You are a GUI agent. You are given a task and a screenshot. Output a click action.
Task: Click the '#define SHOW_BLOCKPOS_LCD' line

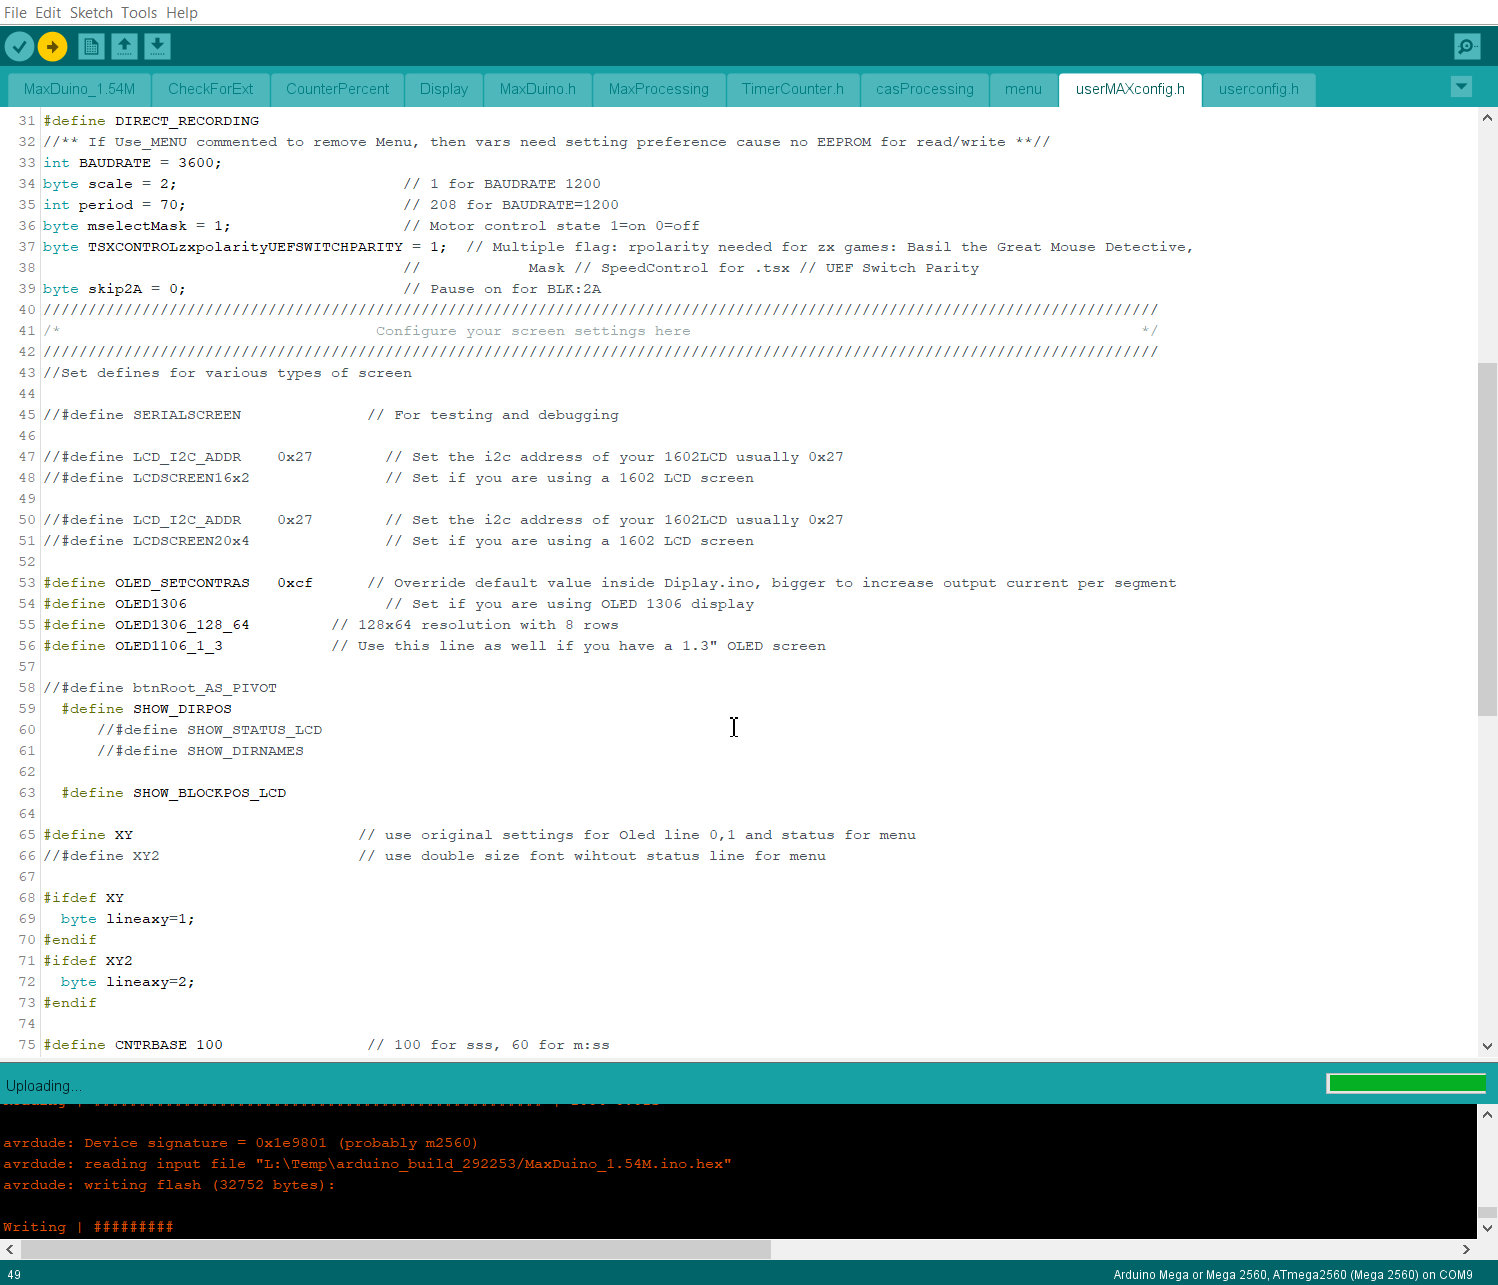click(x=174, y=793)
